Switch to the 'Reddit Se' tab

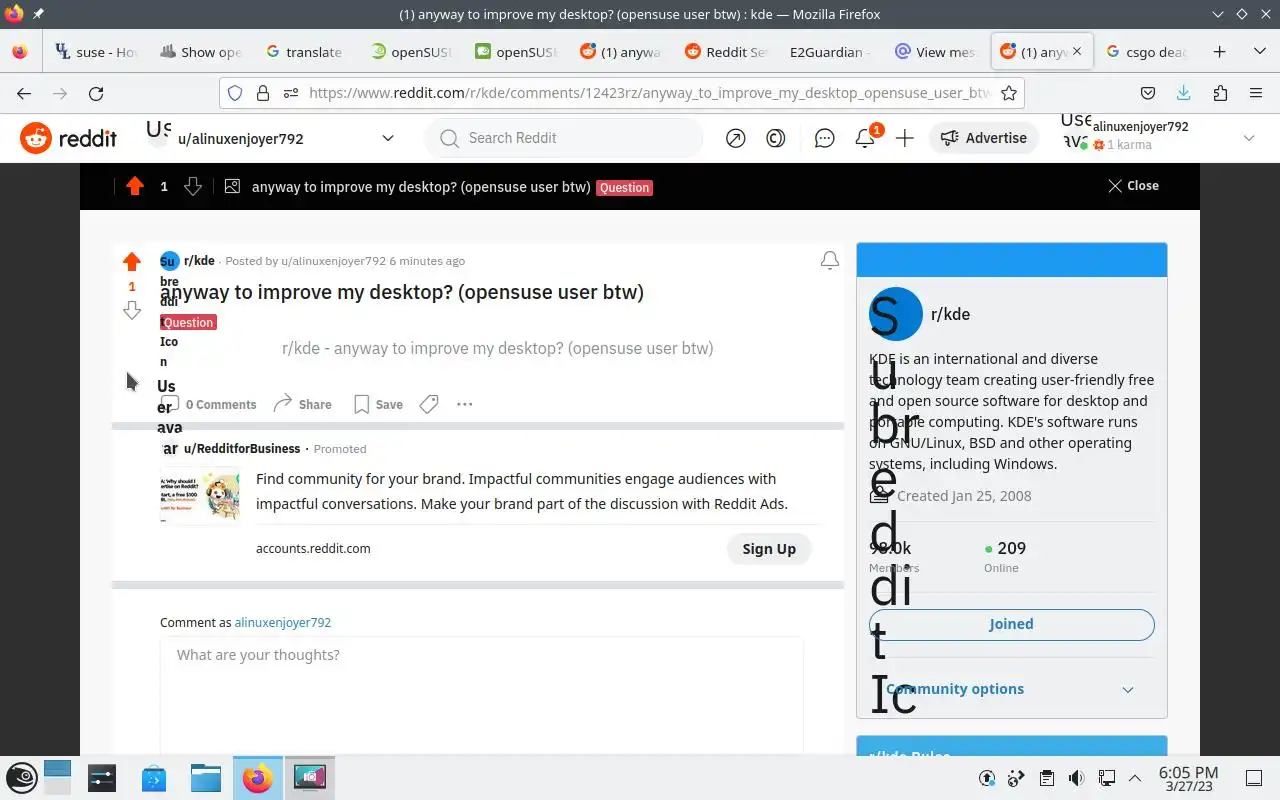[x=726, y=52]
